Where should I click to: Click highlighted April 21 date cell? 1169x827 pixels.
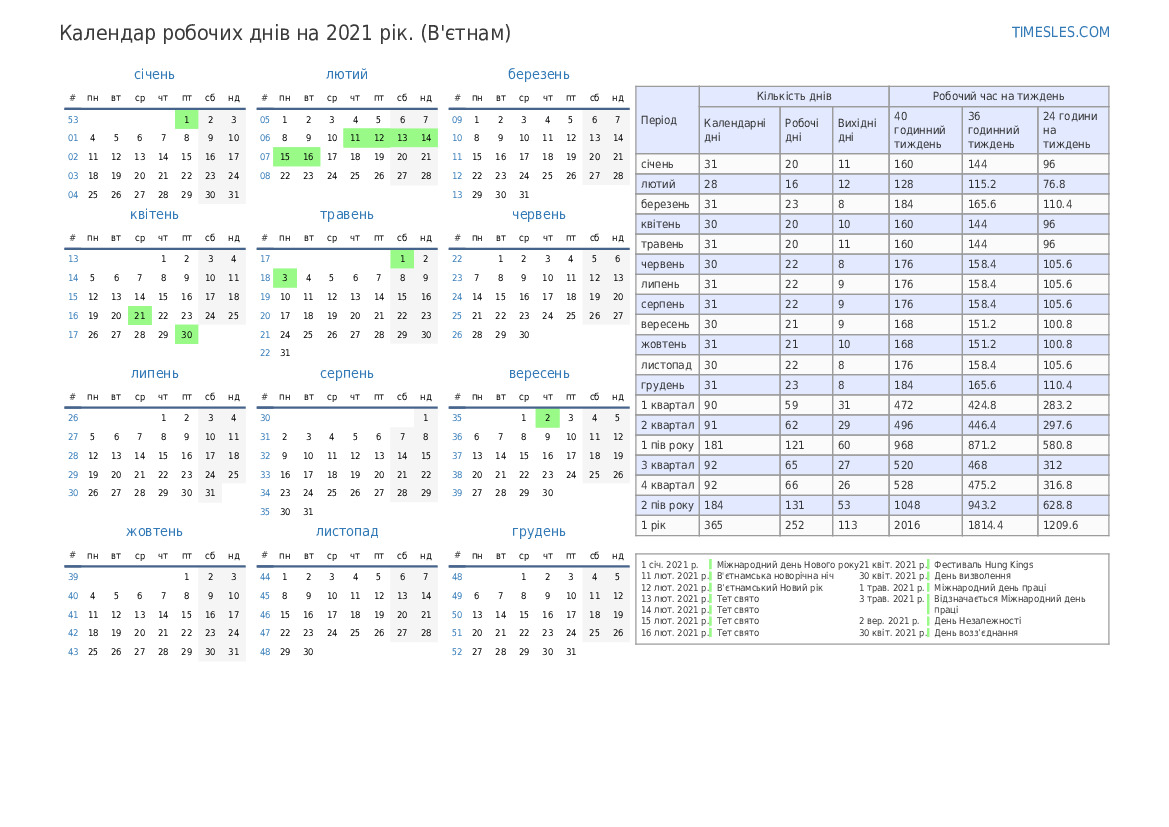[140, 315]
